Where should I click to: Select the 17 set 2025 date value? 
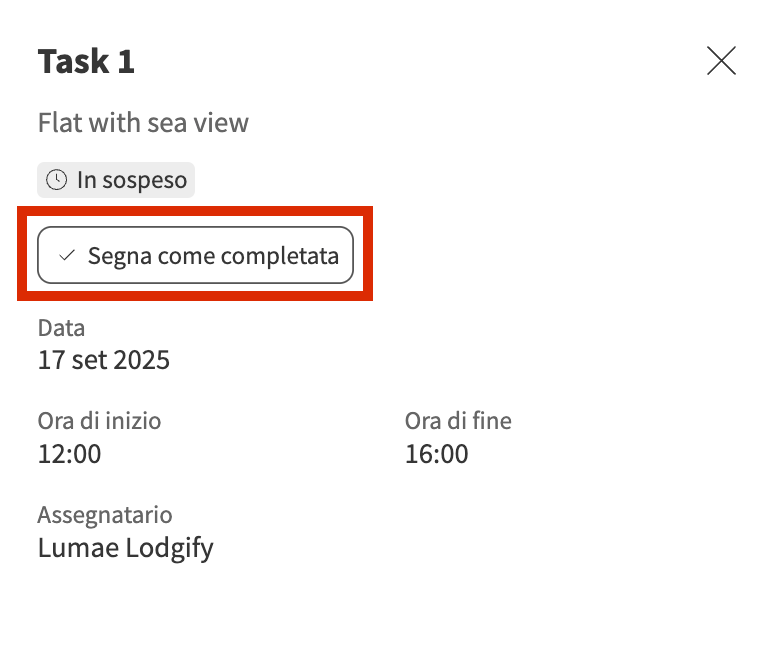coord(104,360)
